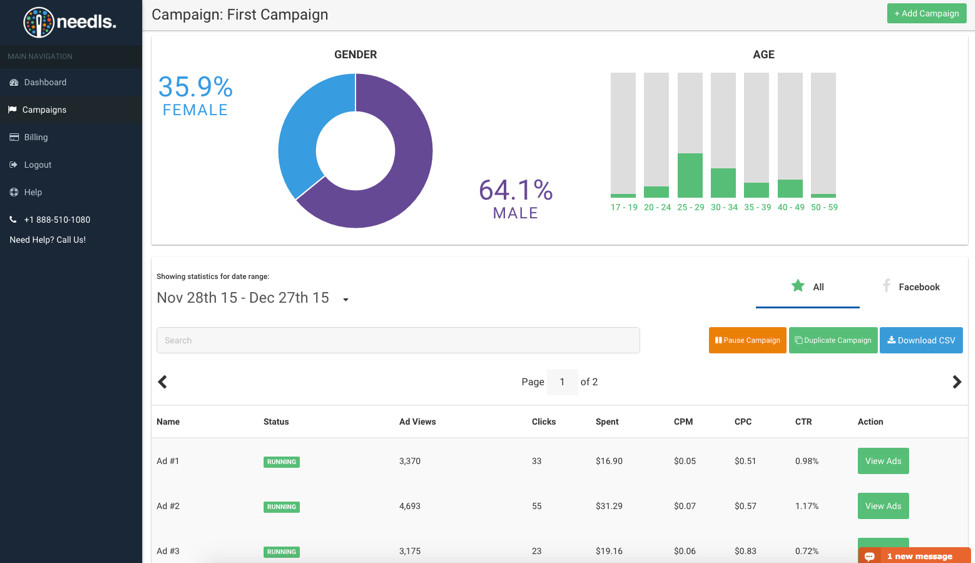Click the Logout arrow icon

tap(14, 165)
